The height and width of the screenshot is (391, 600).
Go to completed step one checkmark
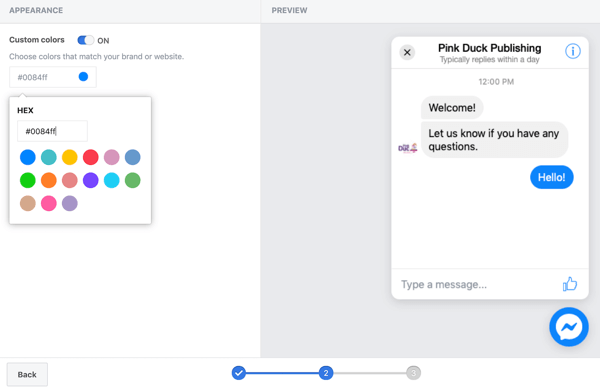[x=238, y=373]
